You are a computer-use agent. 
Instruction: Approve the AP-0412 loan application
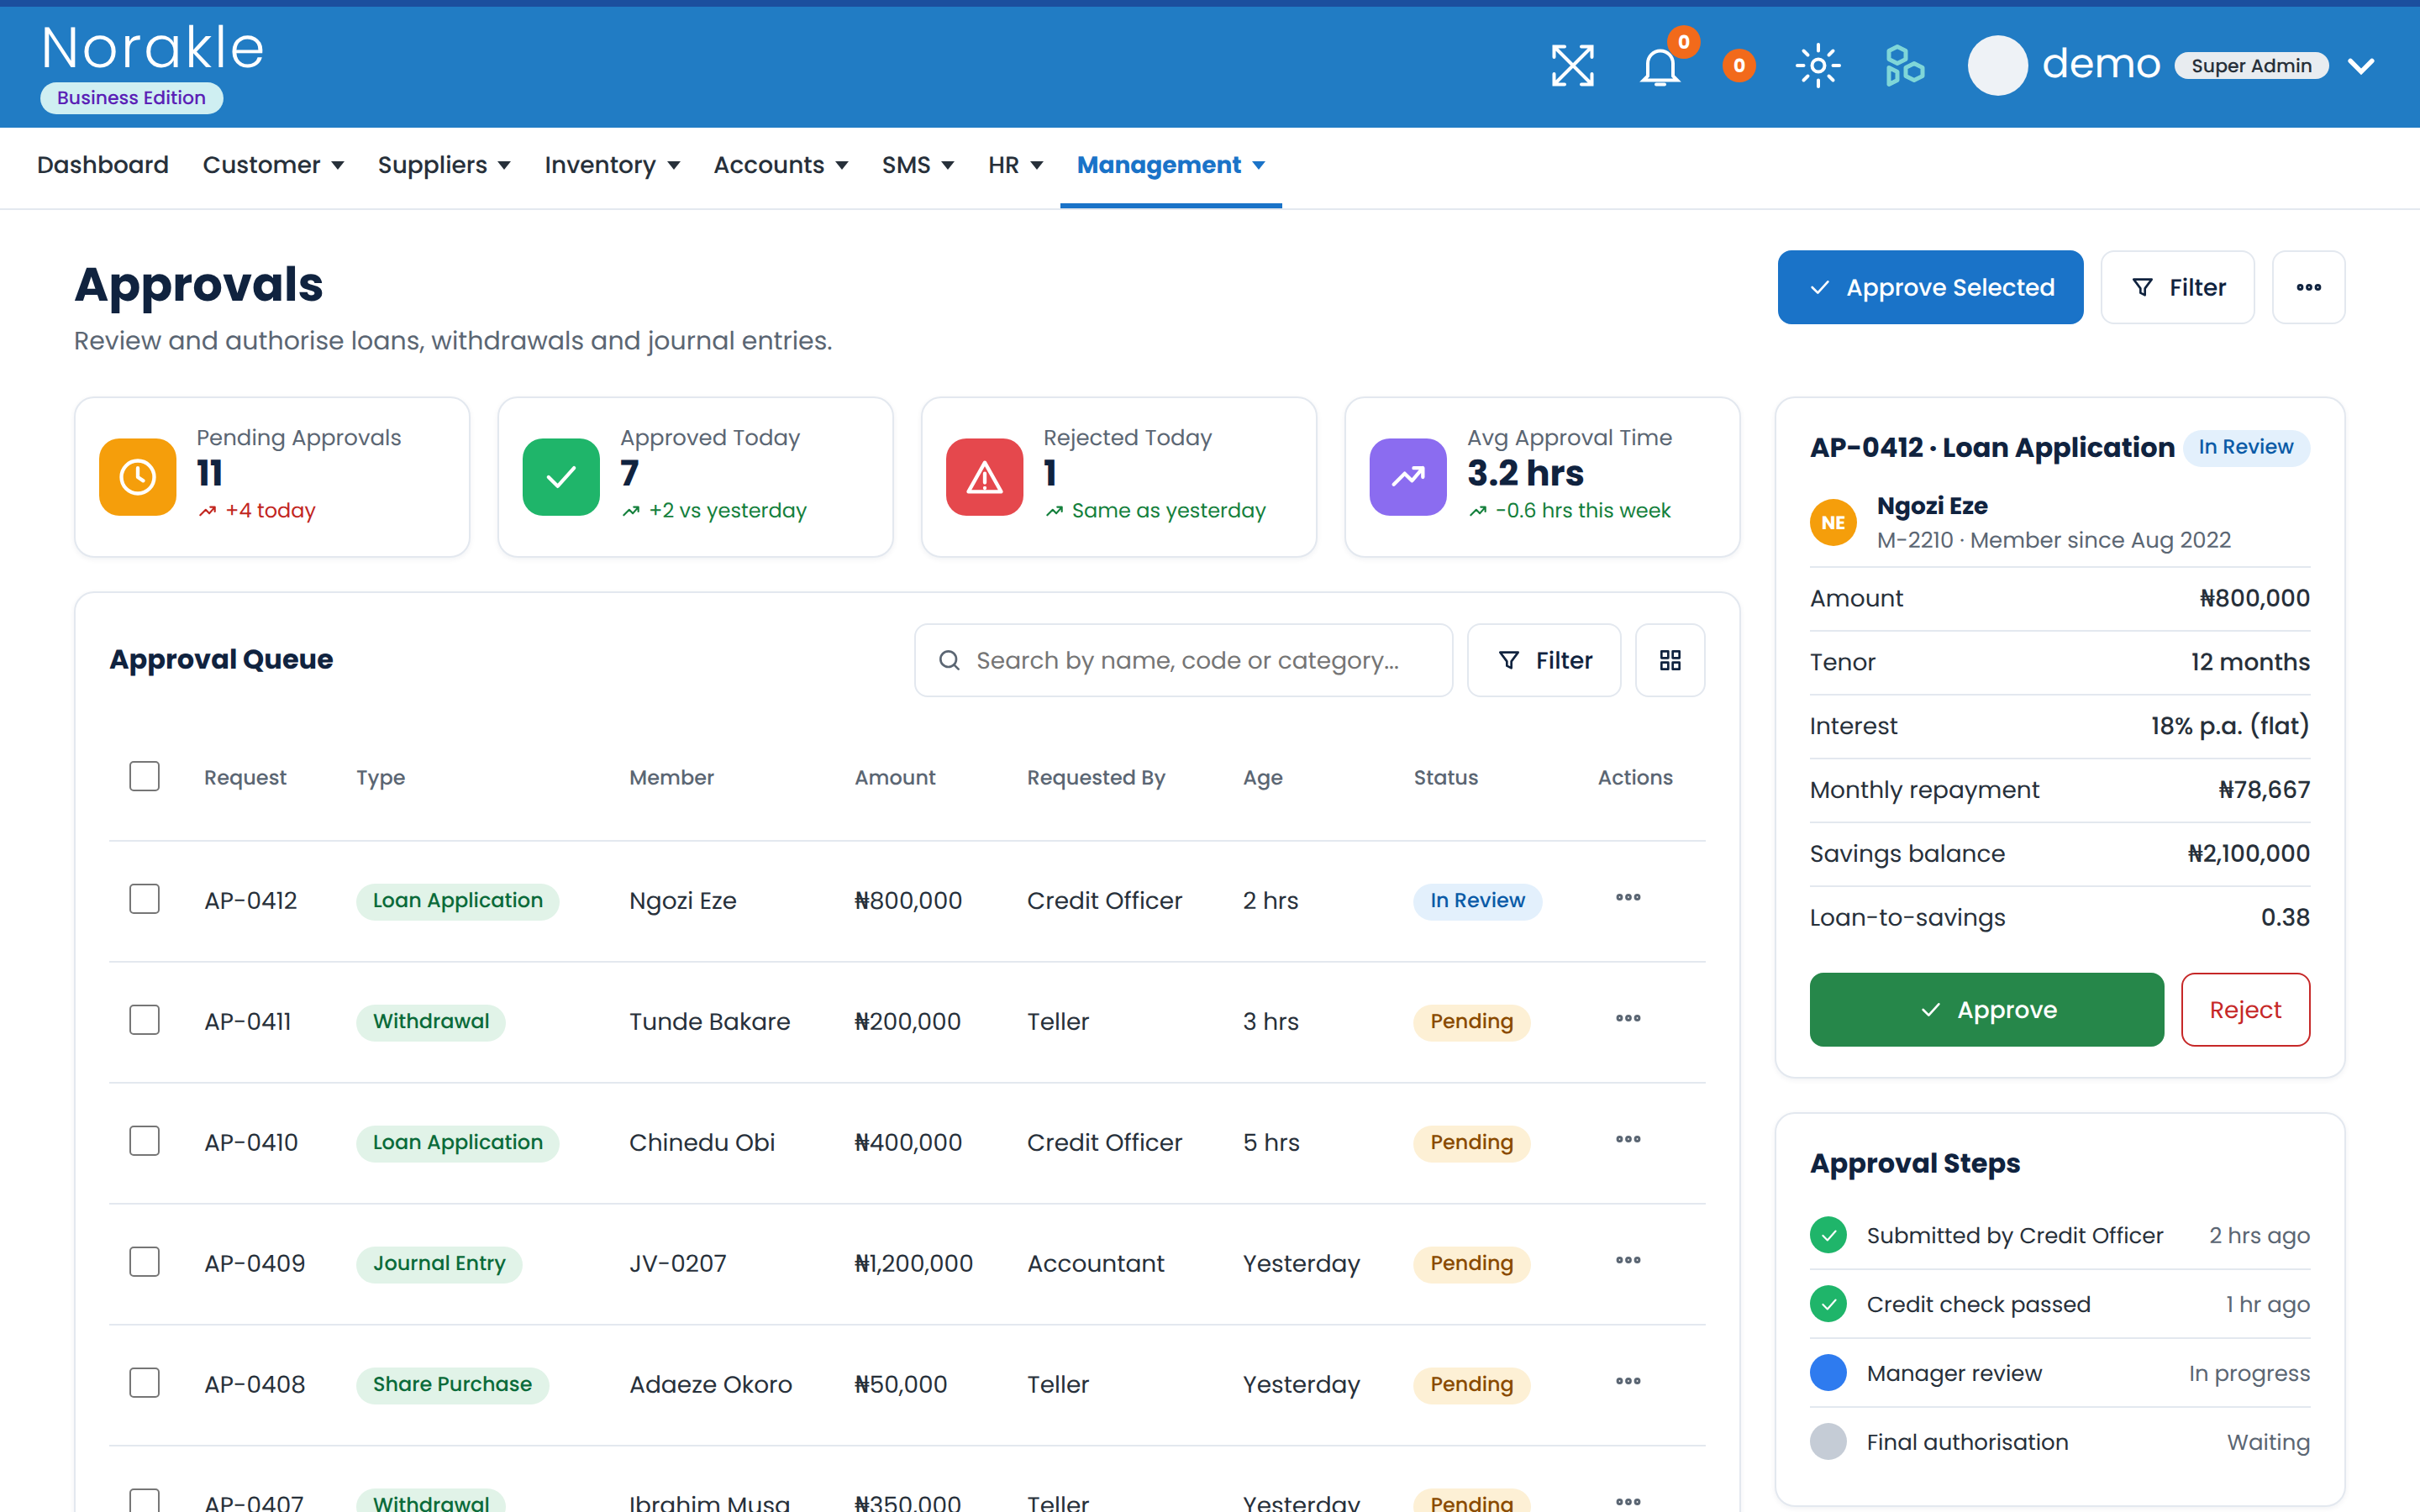(x=1986, y=1010)
